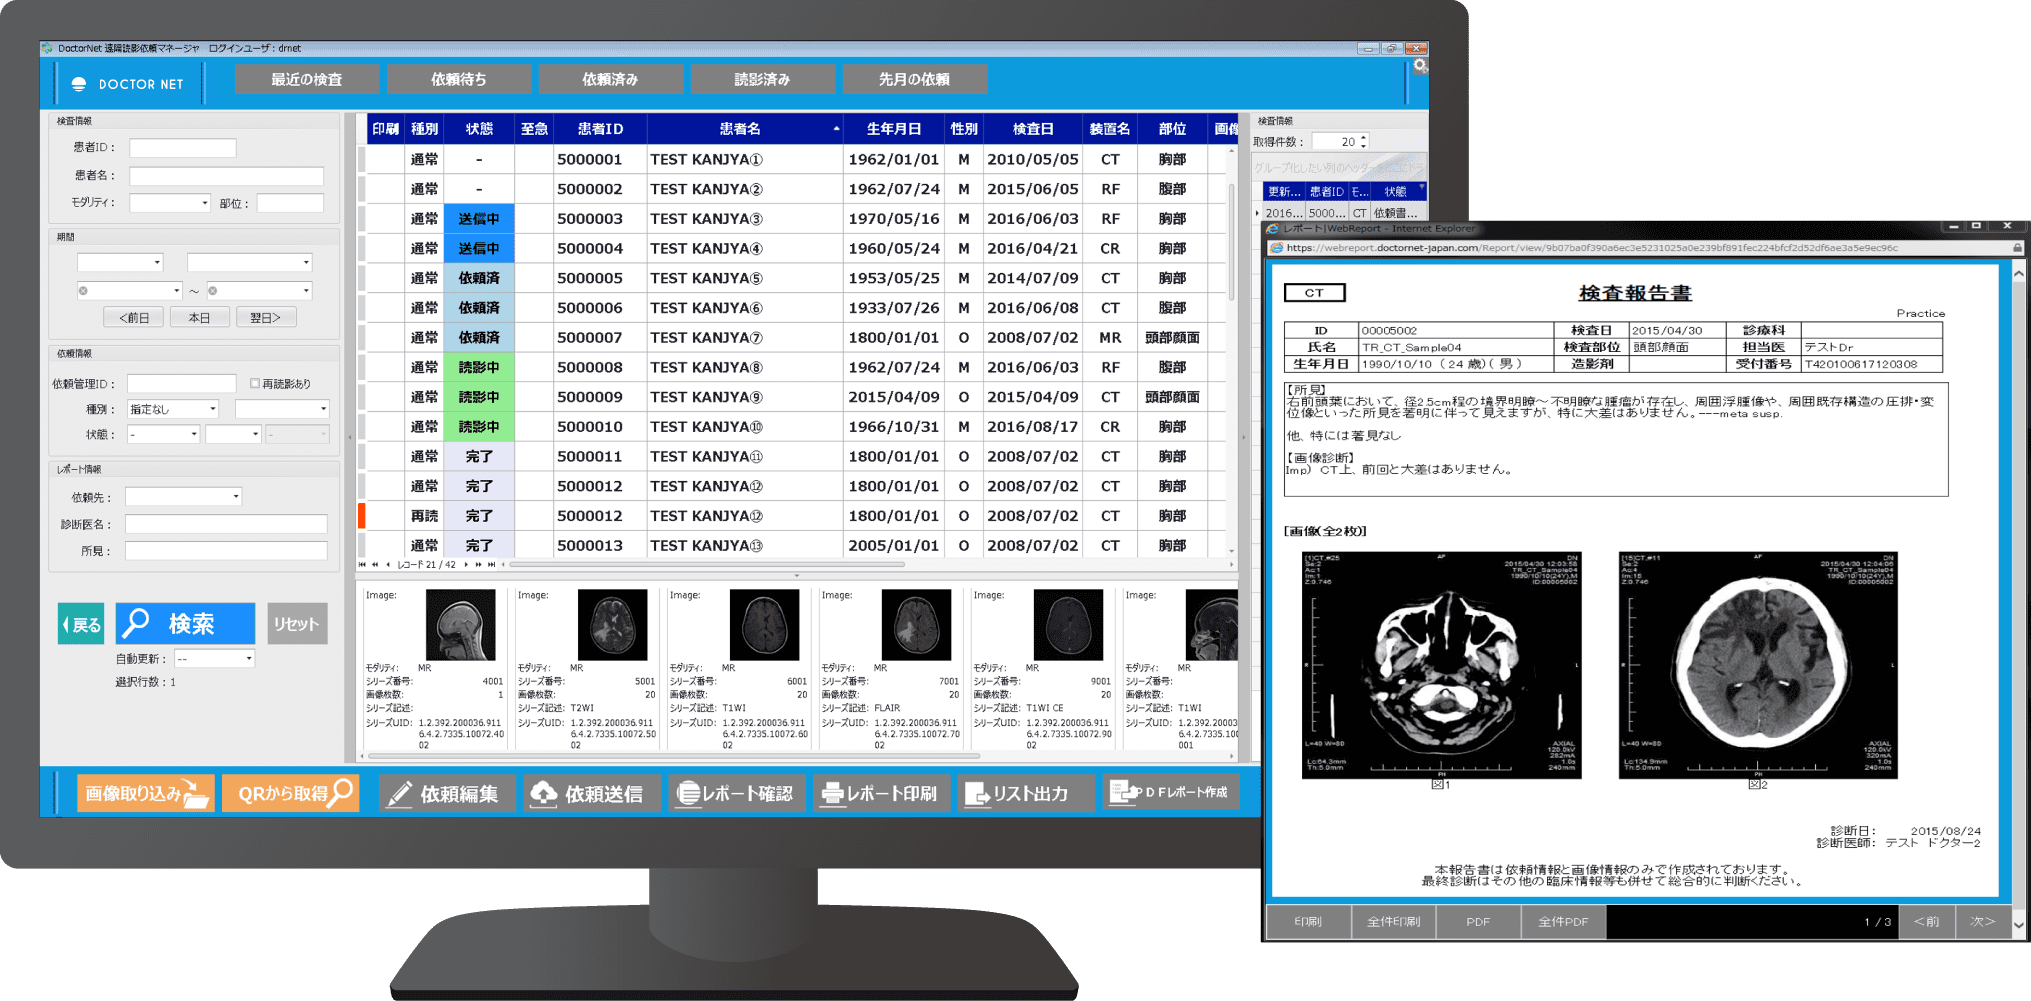Switch to 最近の検査 tab
The image size is (2031, 1001).
click(307, 79)
